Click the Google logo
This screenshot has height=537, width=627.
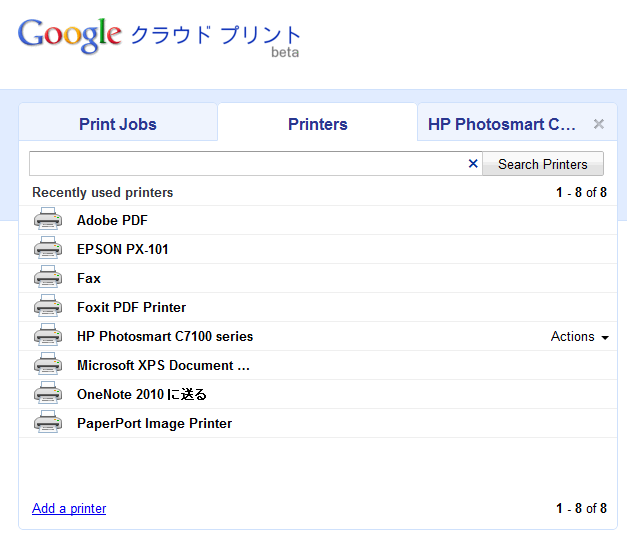pyautogui.click(x=70, y=35)
